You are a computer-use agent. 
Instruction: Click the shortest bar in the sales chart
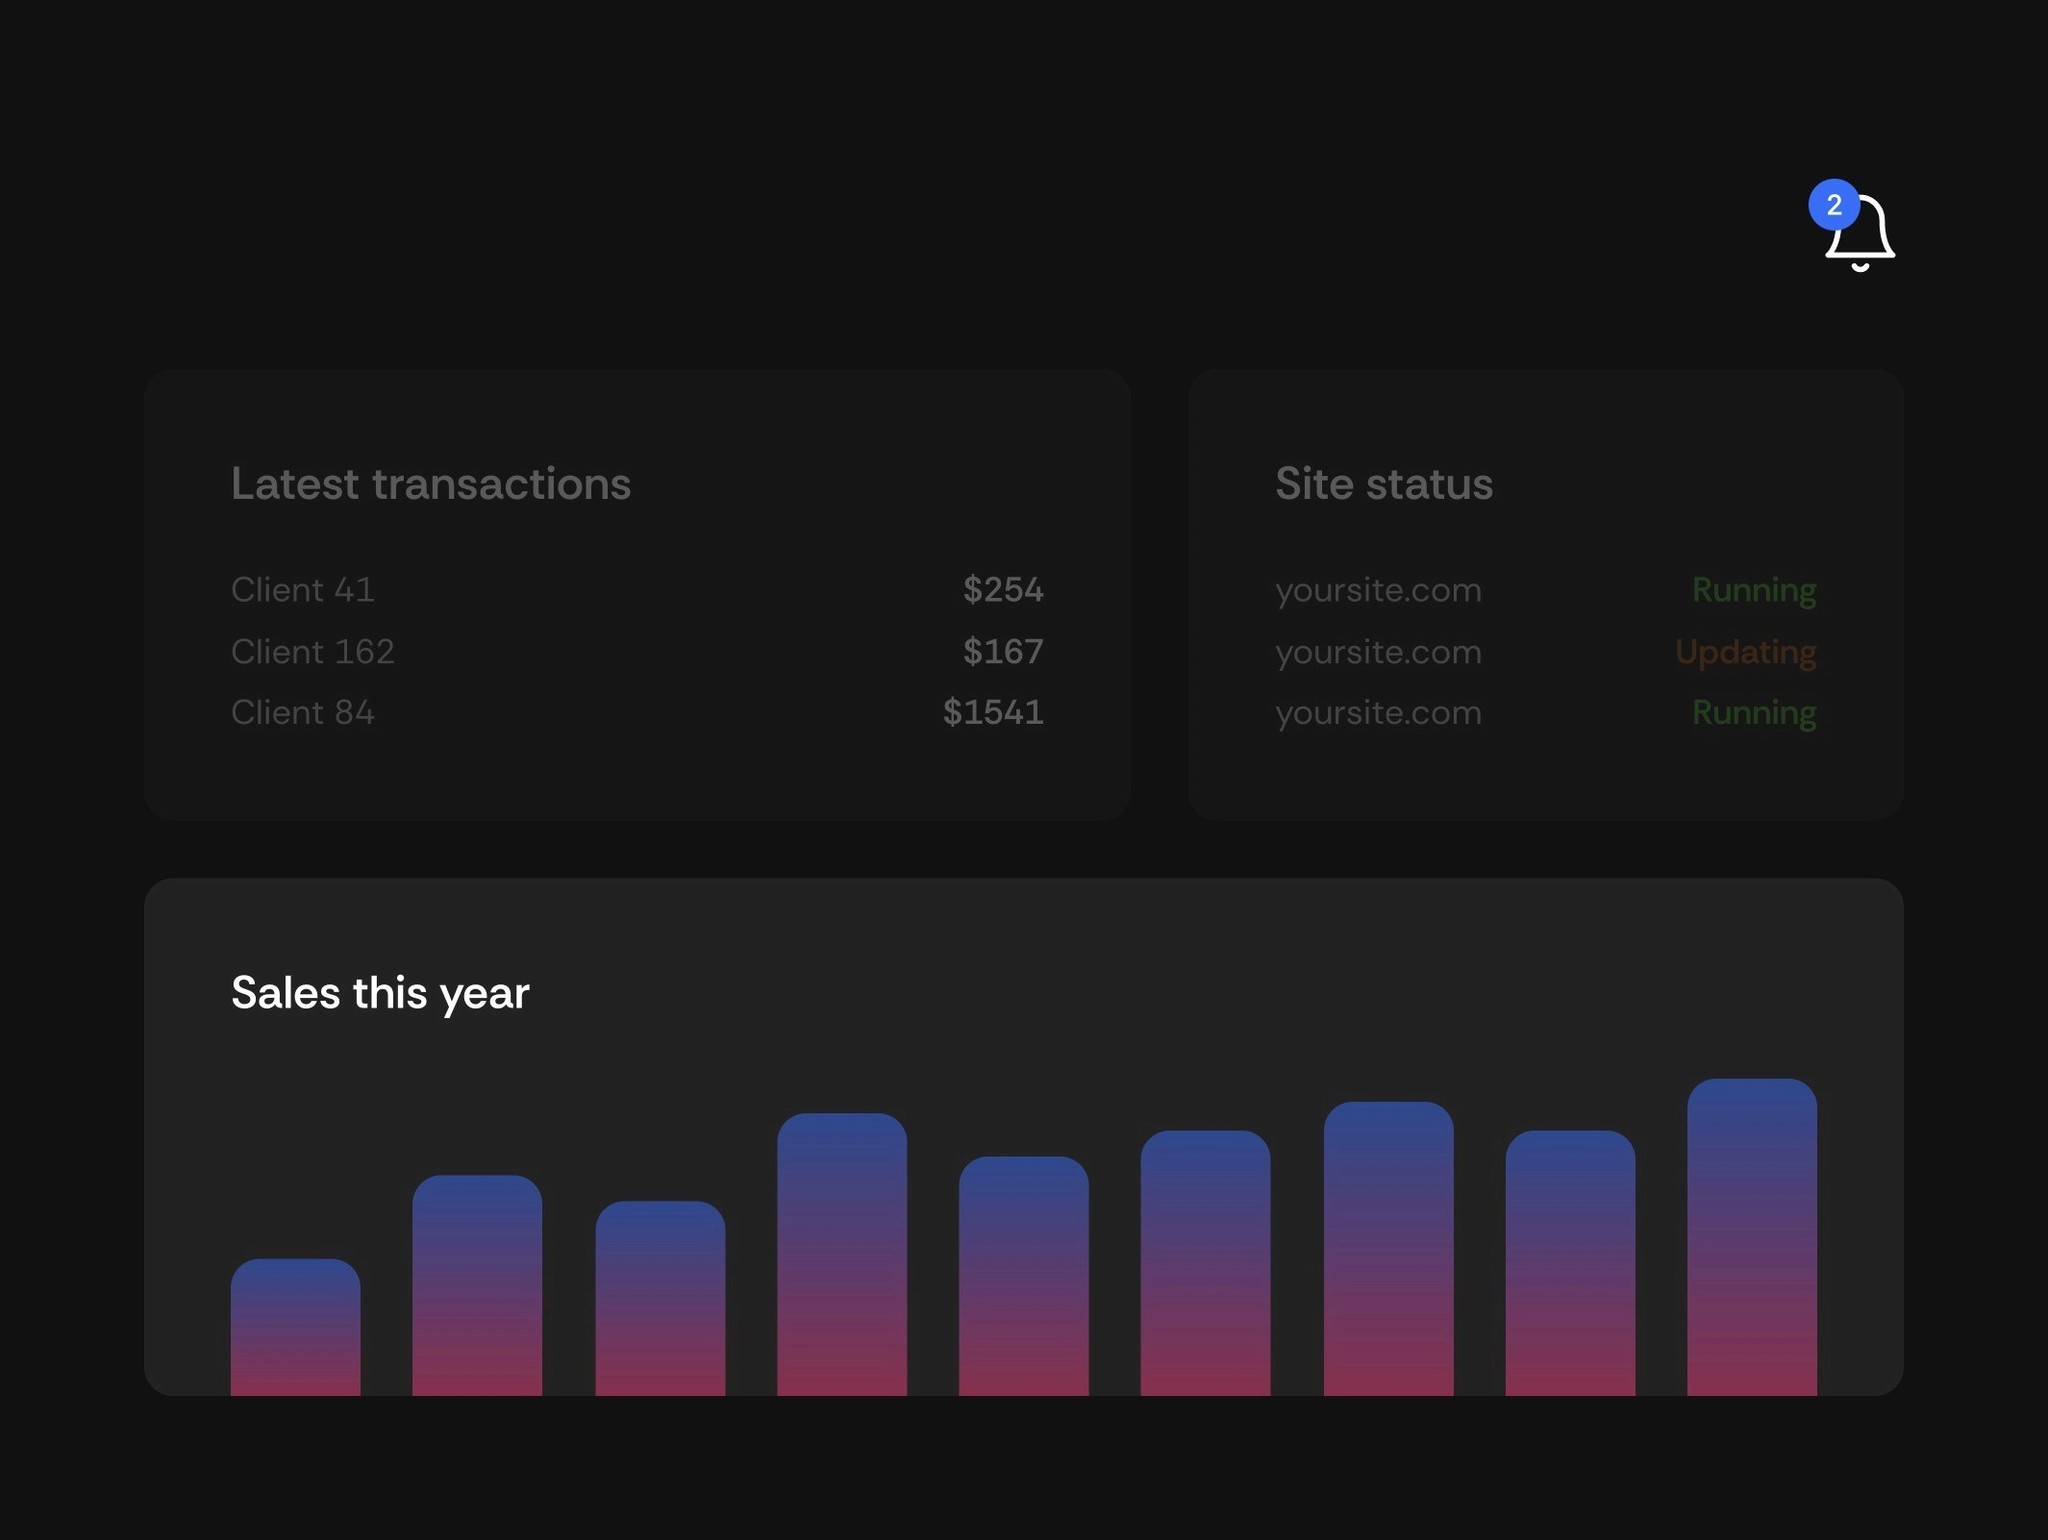294,1320
